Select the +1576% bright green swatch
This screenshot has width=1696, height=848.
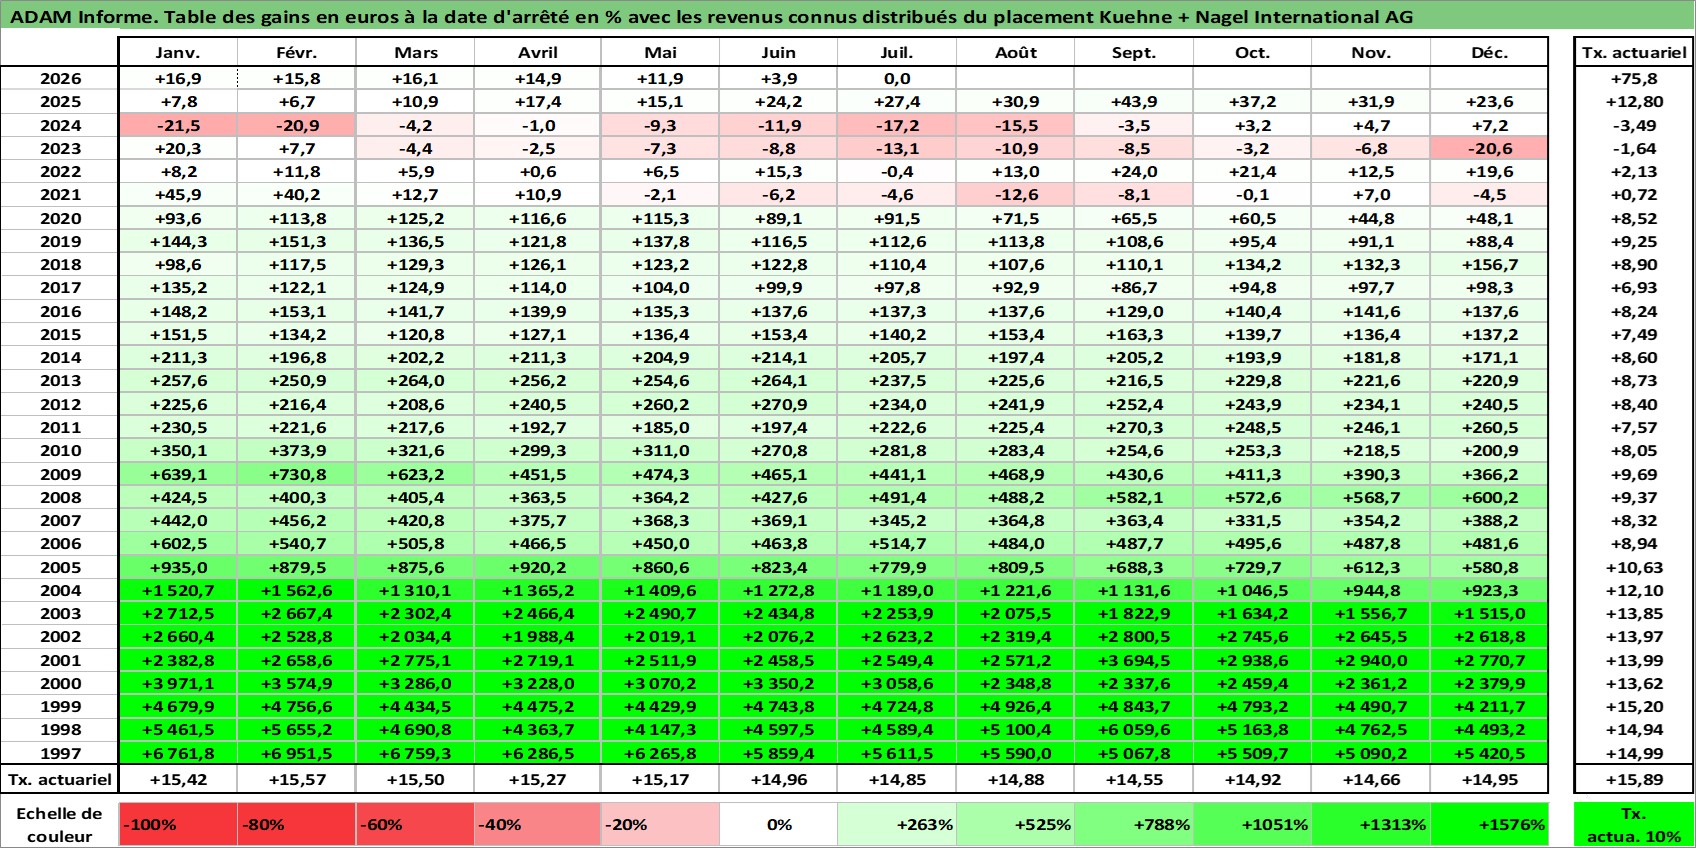1489,825
